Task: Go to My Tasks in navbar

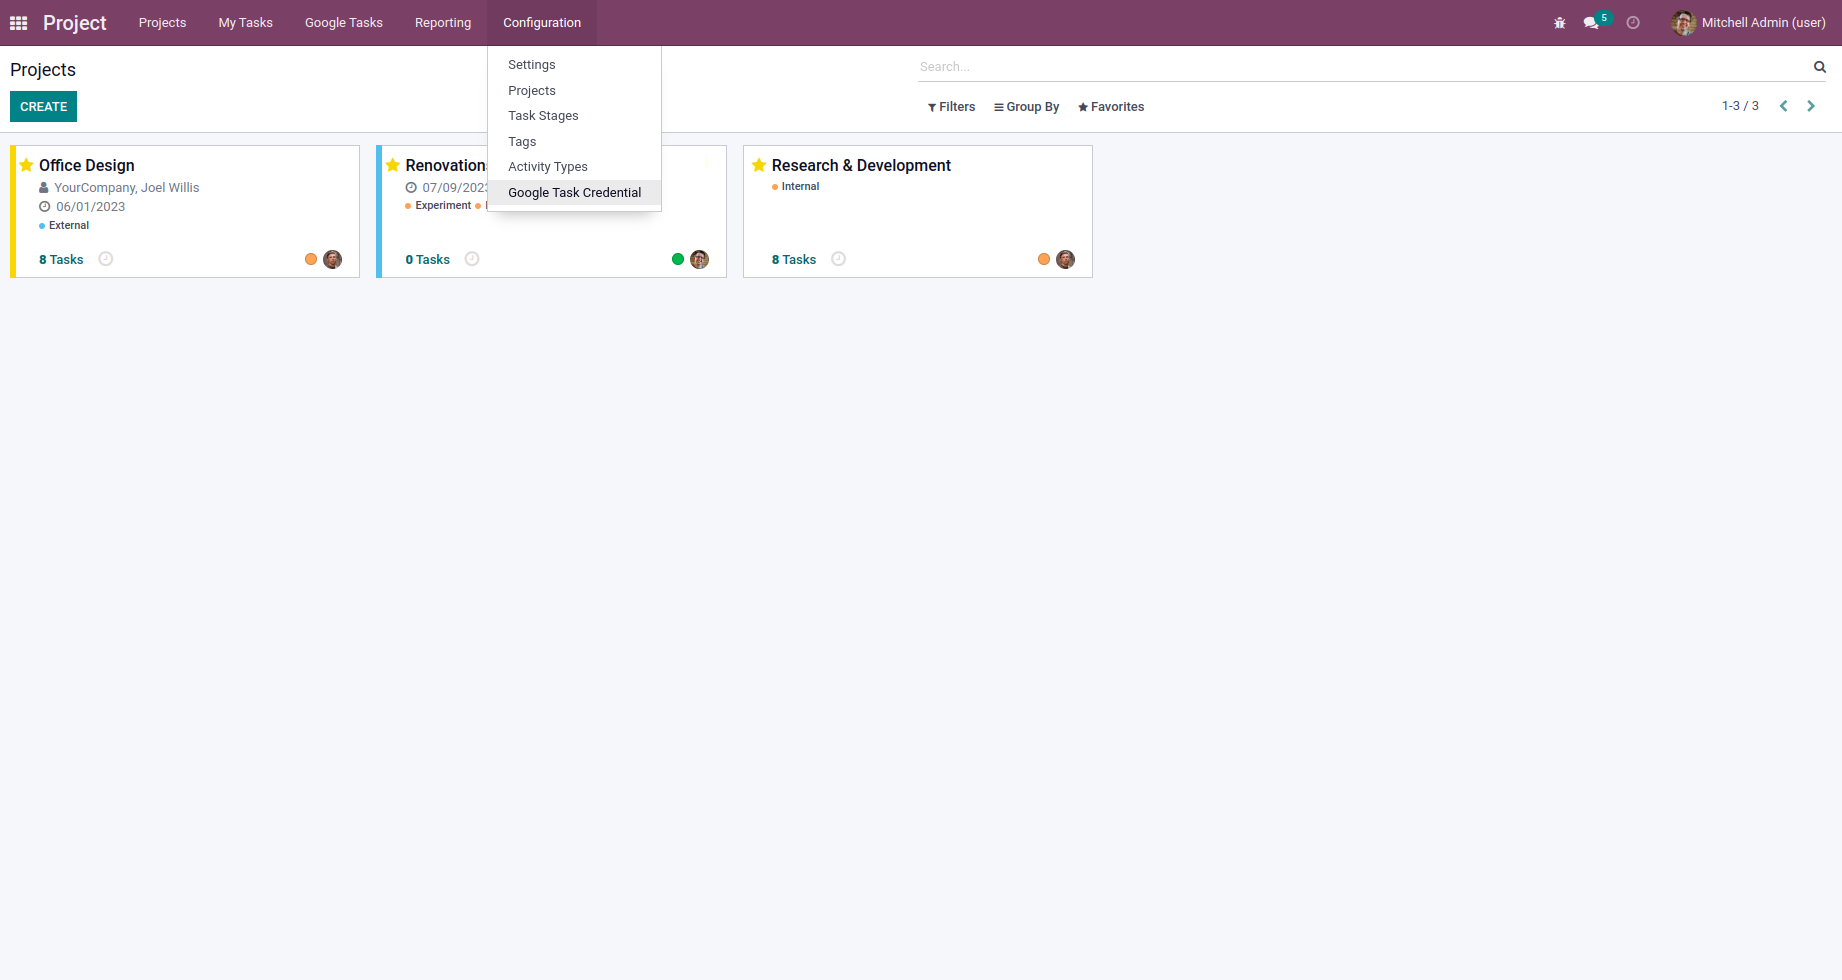Action: point(246,23)
